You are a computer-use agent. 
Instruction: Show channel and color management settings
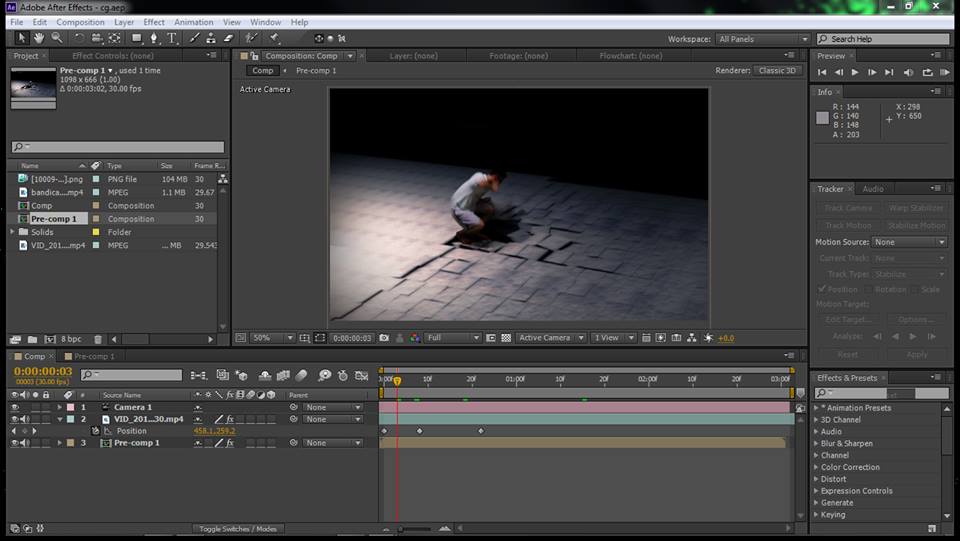(x=415, y=338)
